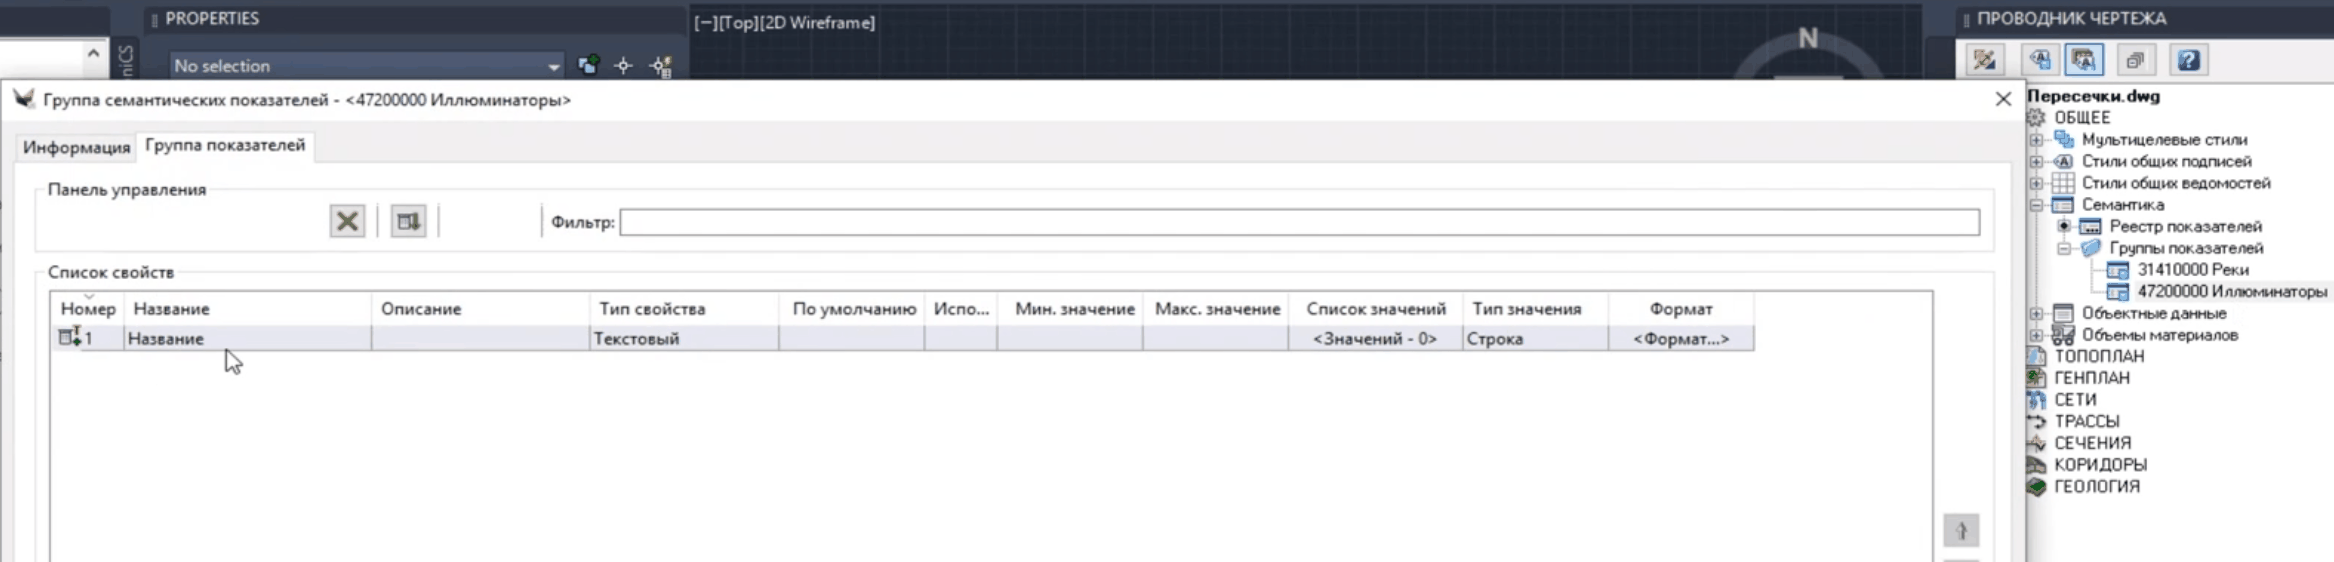Click into the Фильтр input field
This screenshot has width=2334, height=562.
(1298, 222)
